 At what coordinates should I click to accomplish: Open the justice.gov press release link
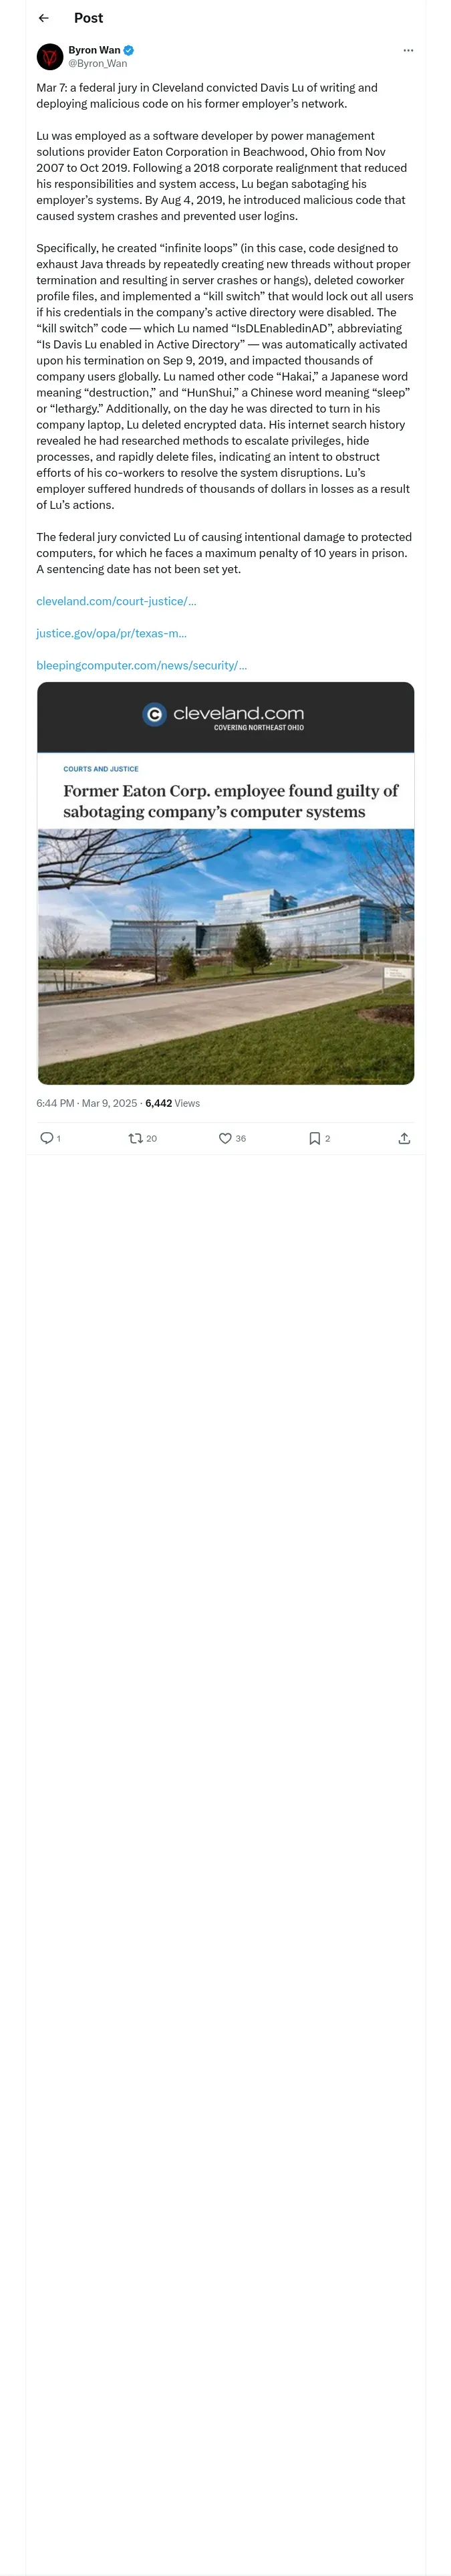111,633
